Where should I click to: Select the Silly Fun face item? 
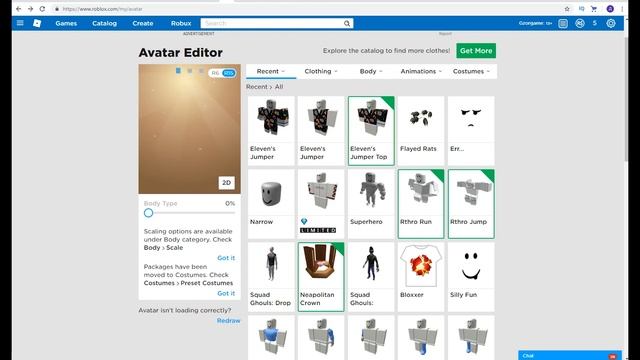pos(471,277)
